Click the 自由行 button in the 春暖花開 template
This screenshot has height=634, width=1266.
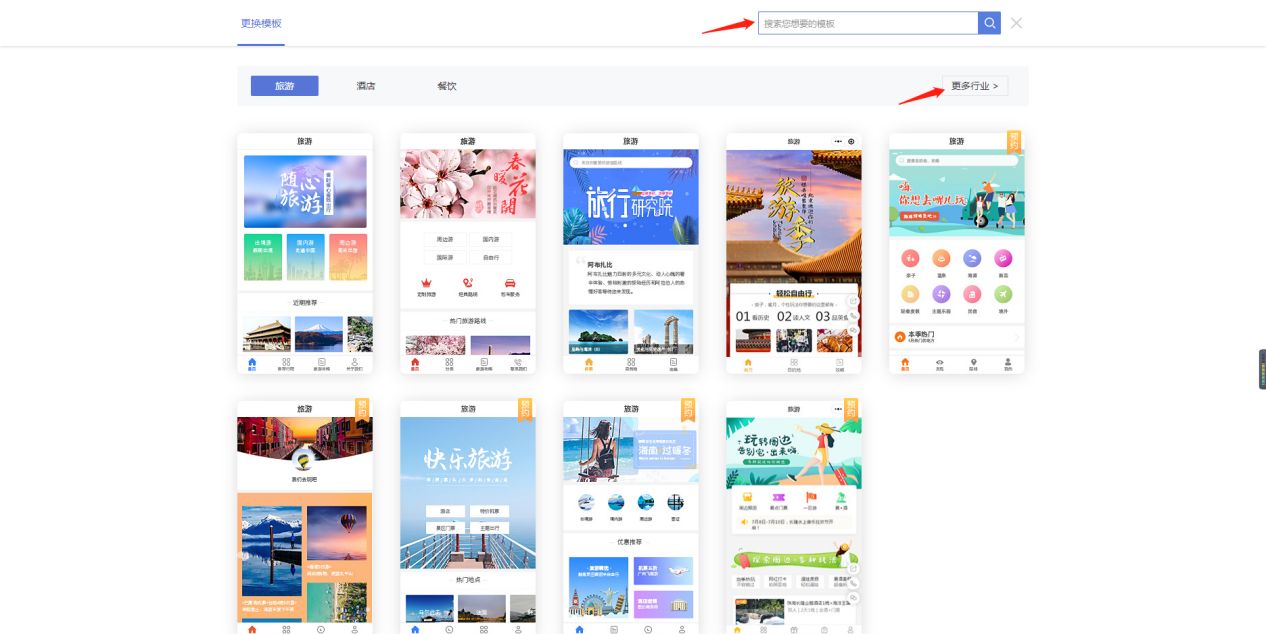pyautogui.click(x=490, y=257)
